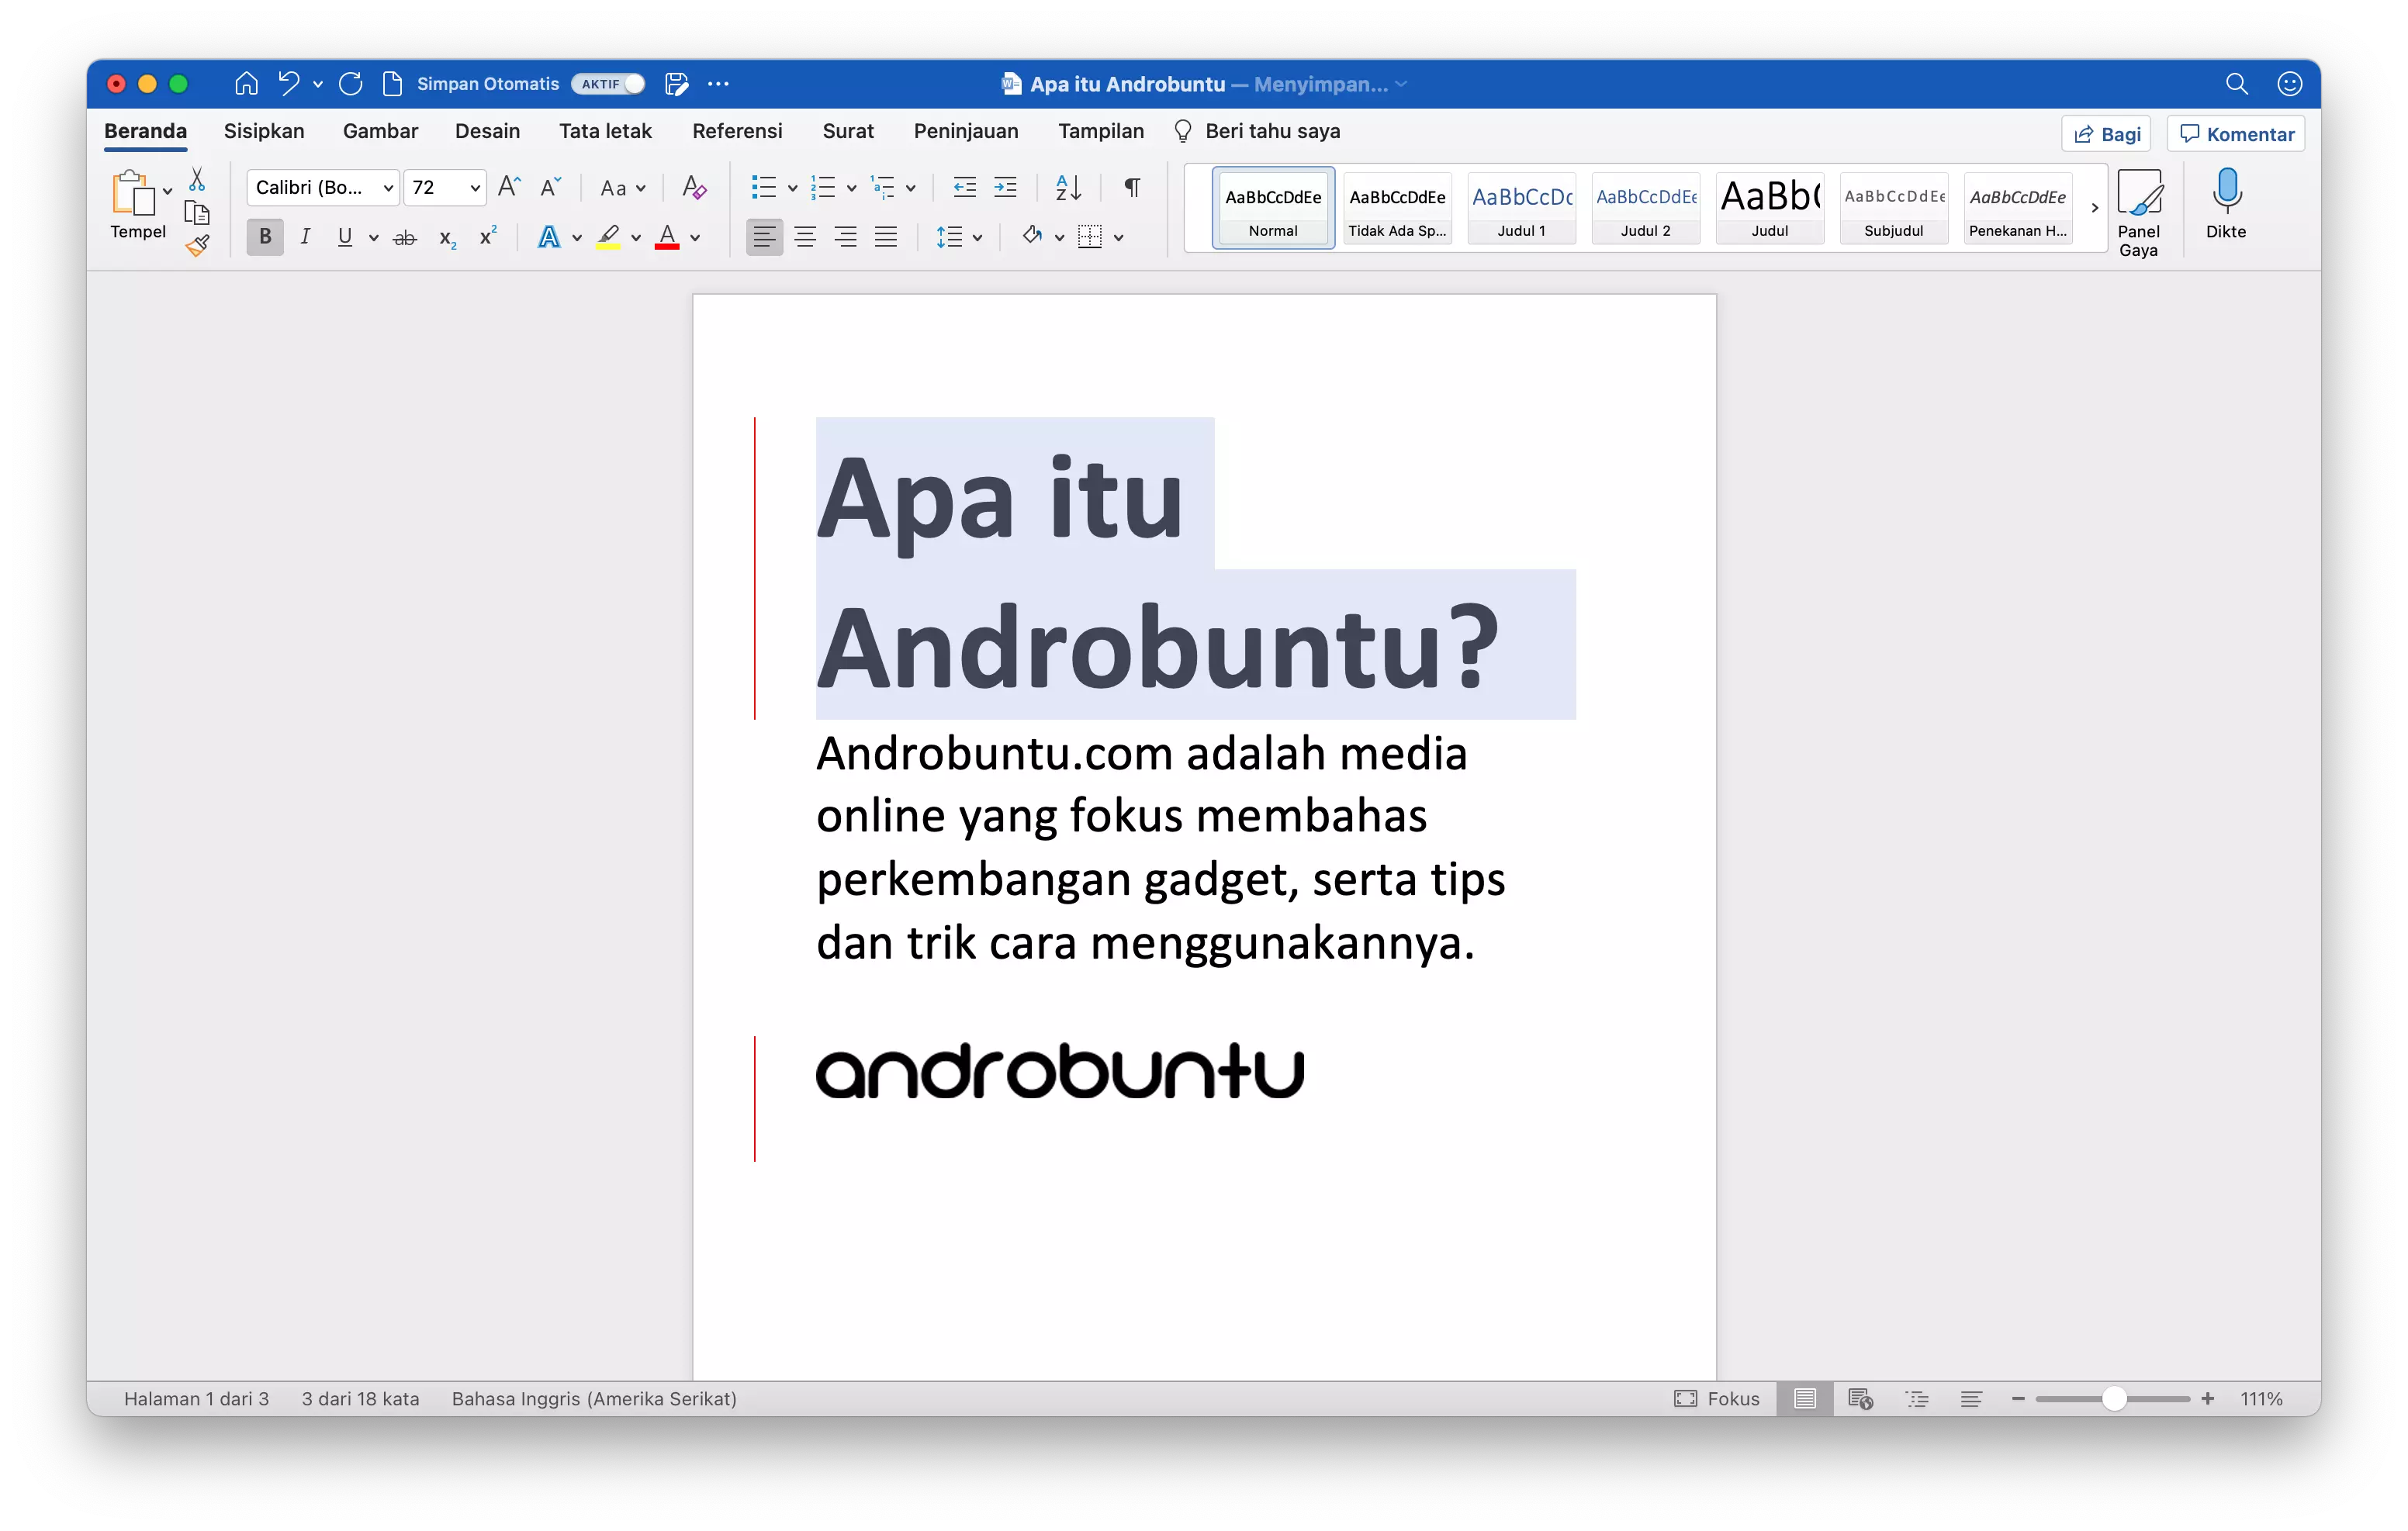Click the red font color button
The width and height of the screenshot is (2408, 1531).
(667, 237)
